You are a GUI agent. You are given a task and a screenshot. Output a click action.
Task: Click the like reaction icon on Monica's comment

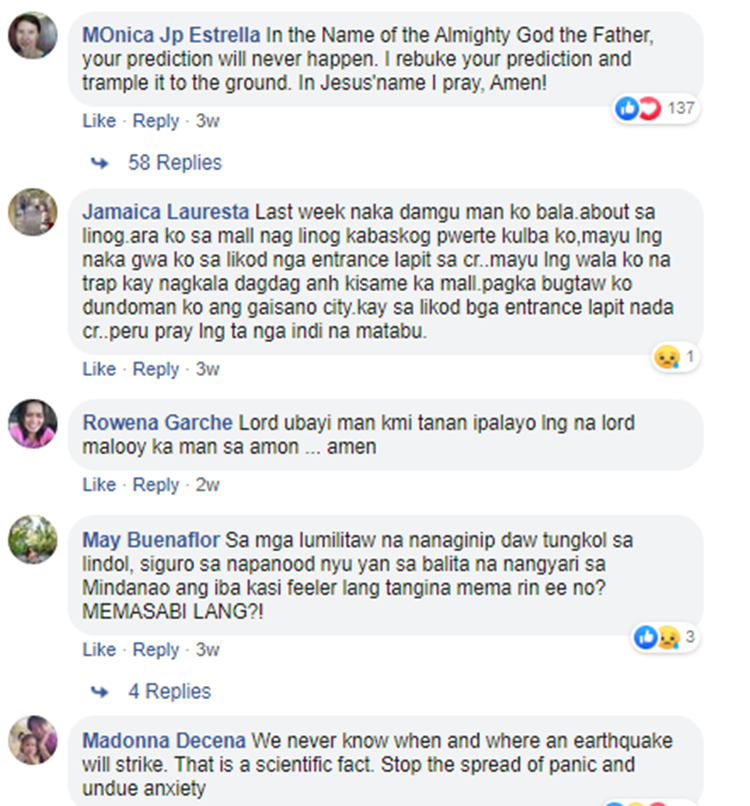pos(627,108)
